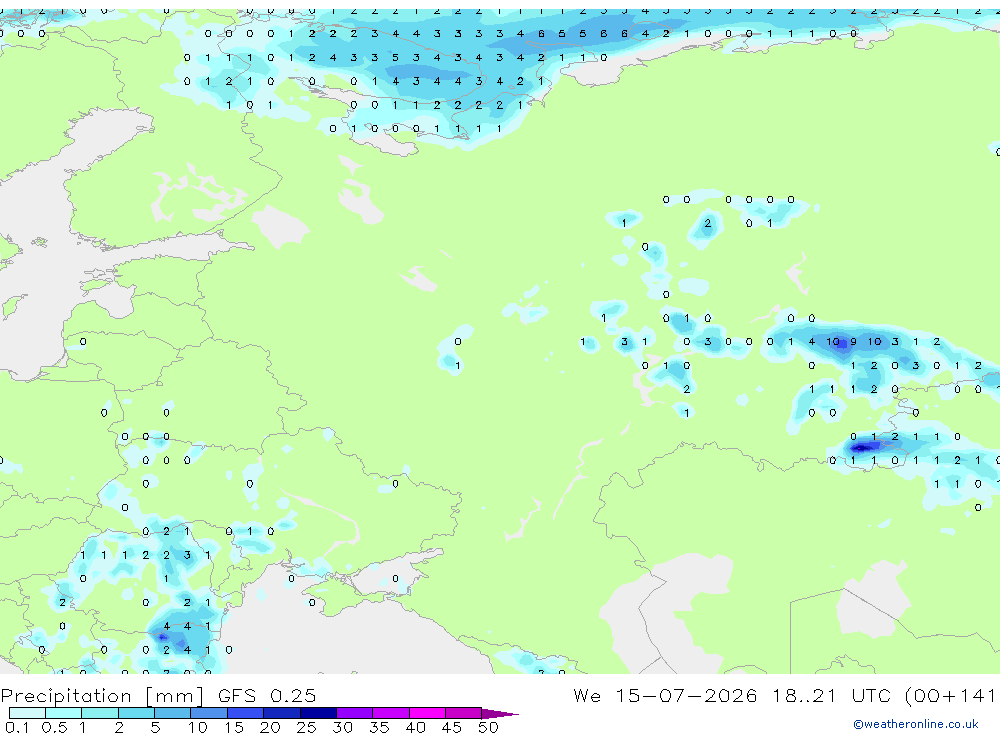1000x733 pixels.
Task: Select the 25–30 mm legend segment
Action: [x=318, y=713]
